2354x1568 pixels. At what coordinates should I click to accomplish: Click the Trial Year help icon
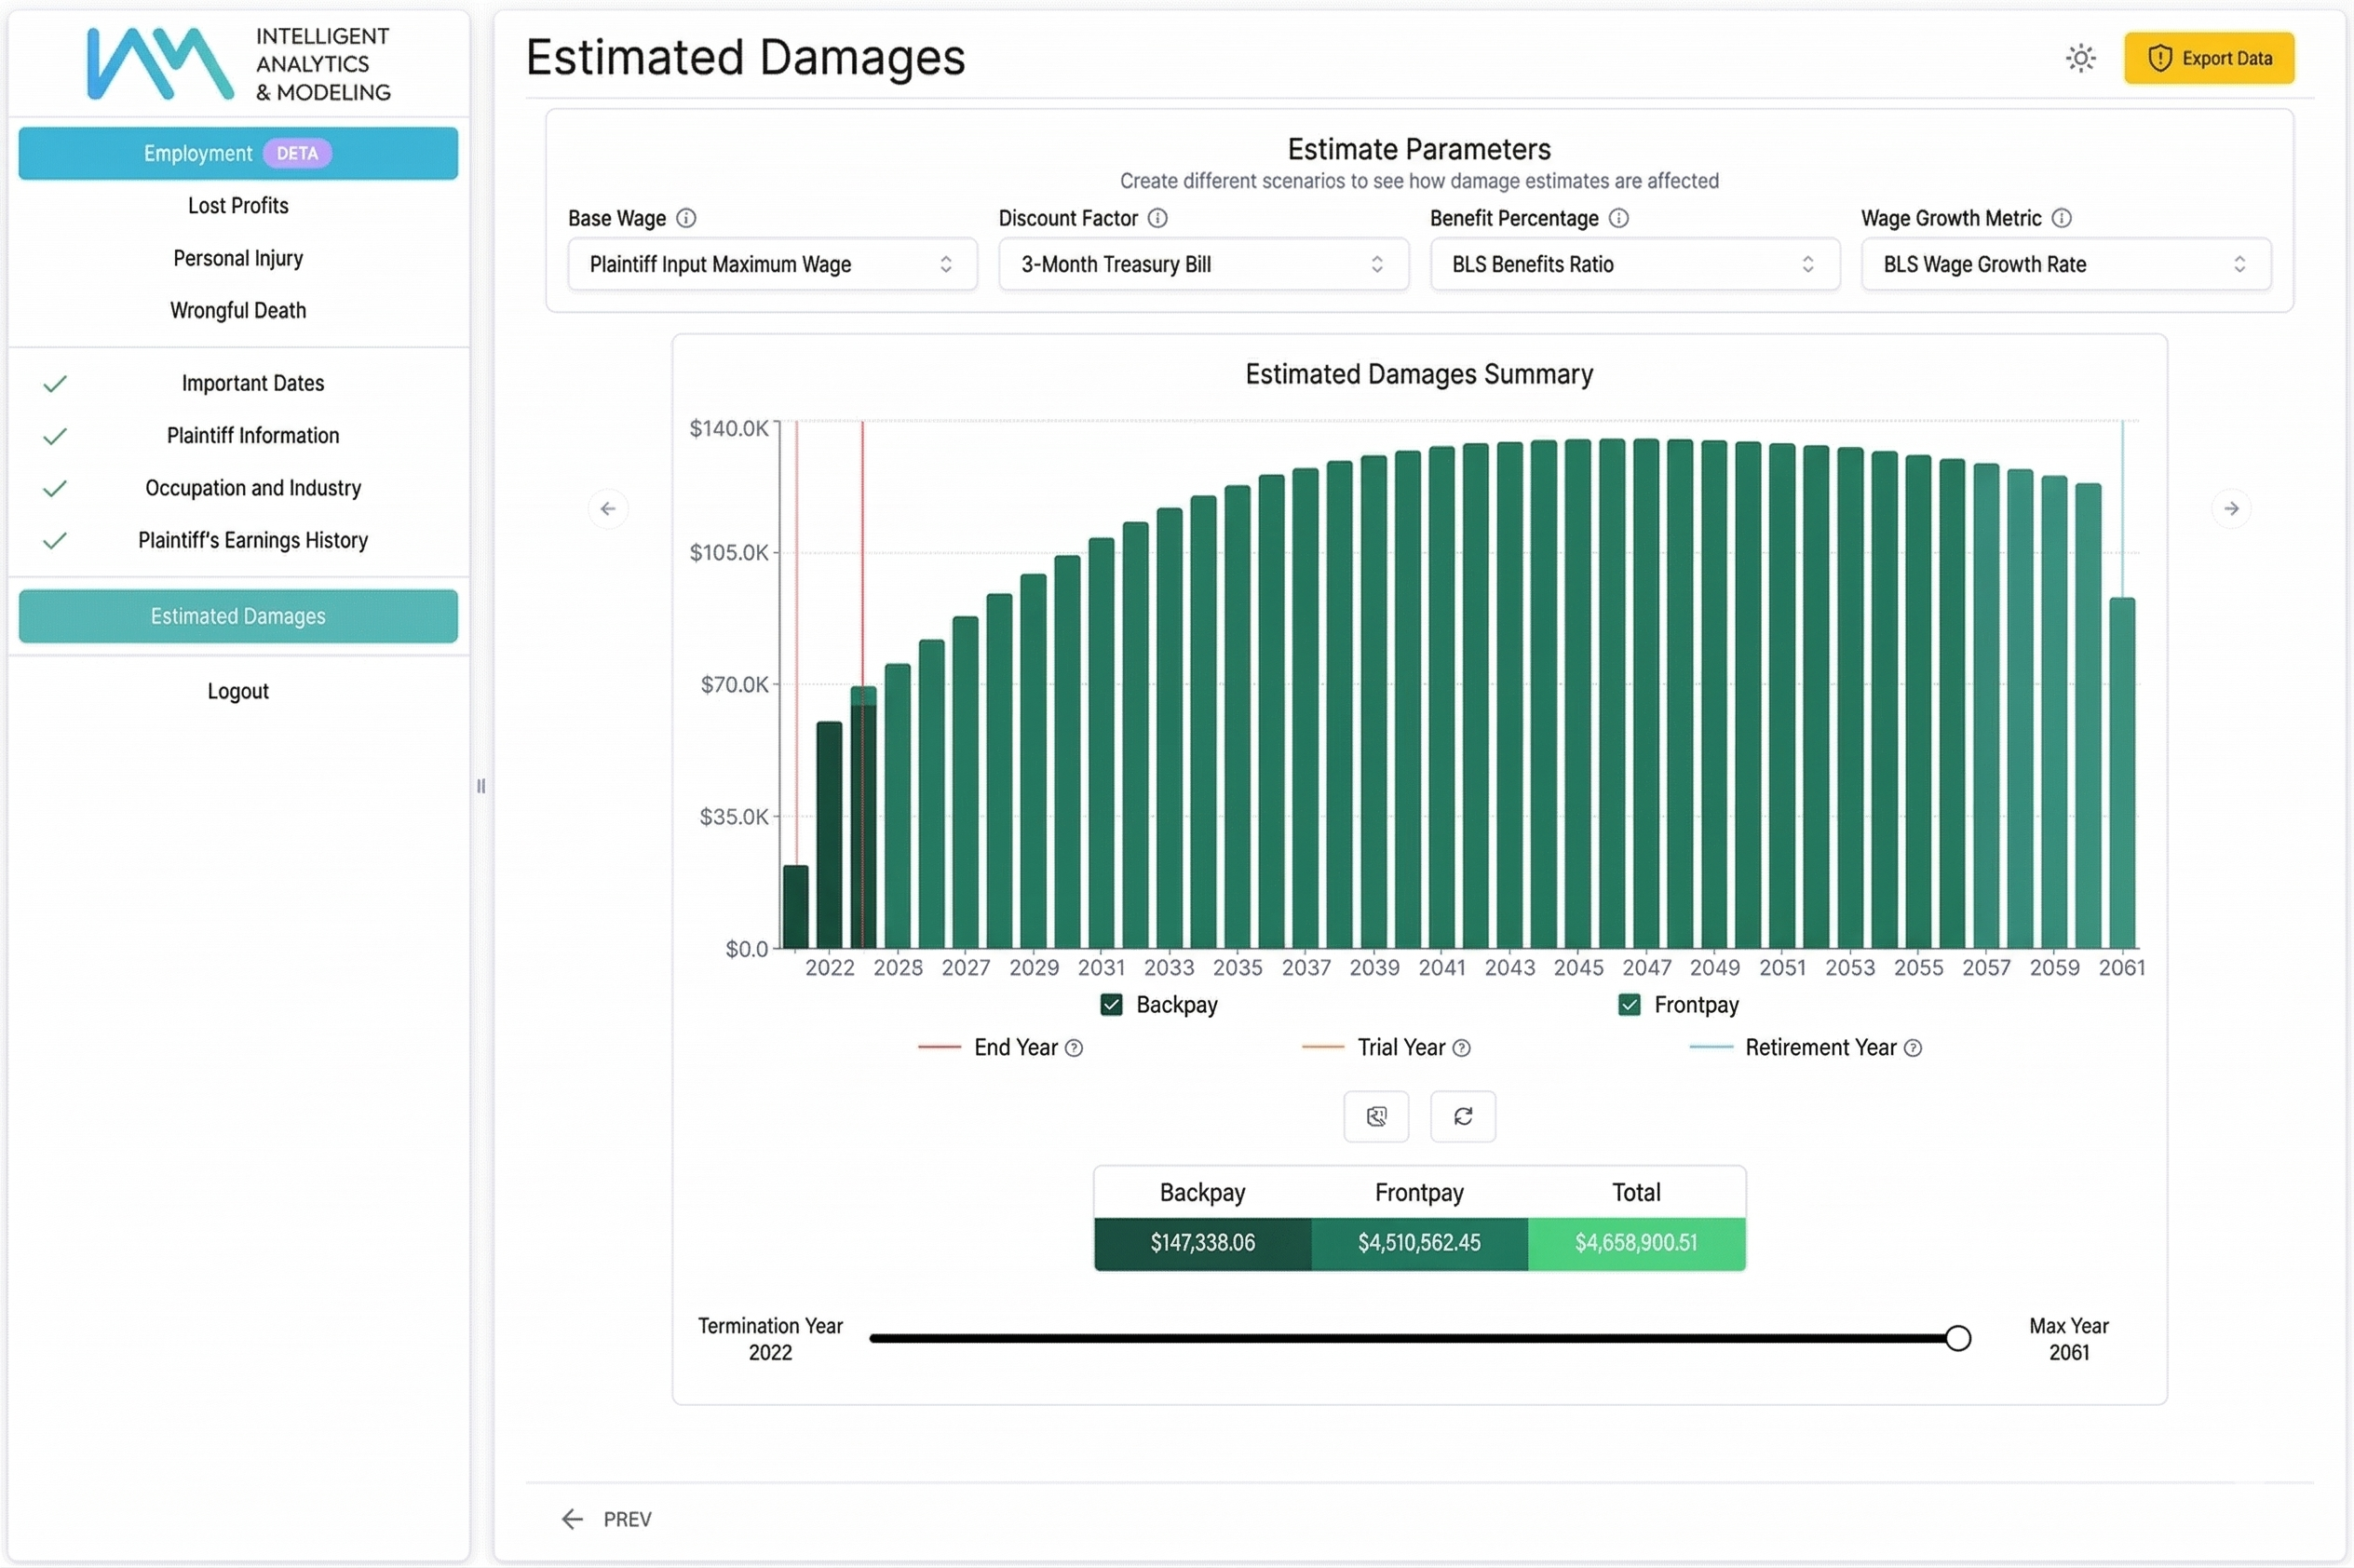[1461, 1048]
